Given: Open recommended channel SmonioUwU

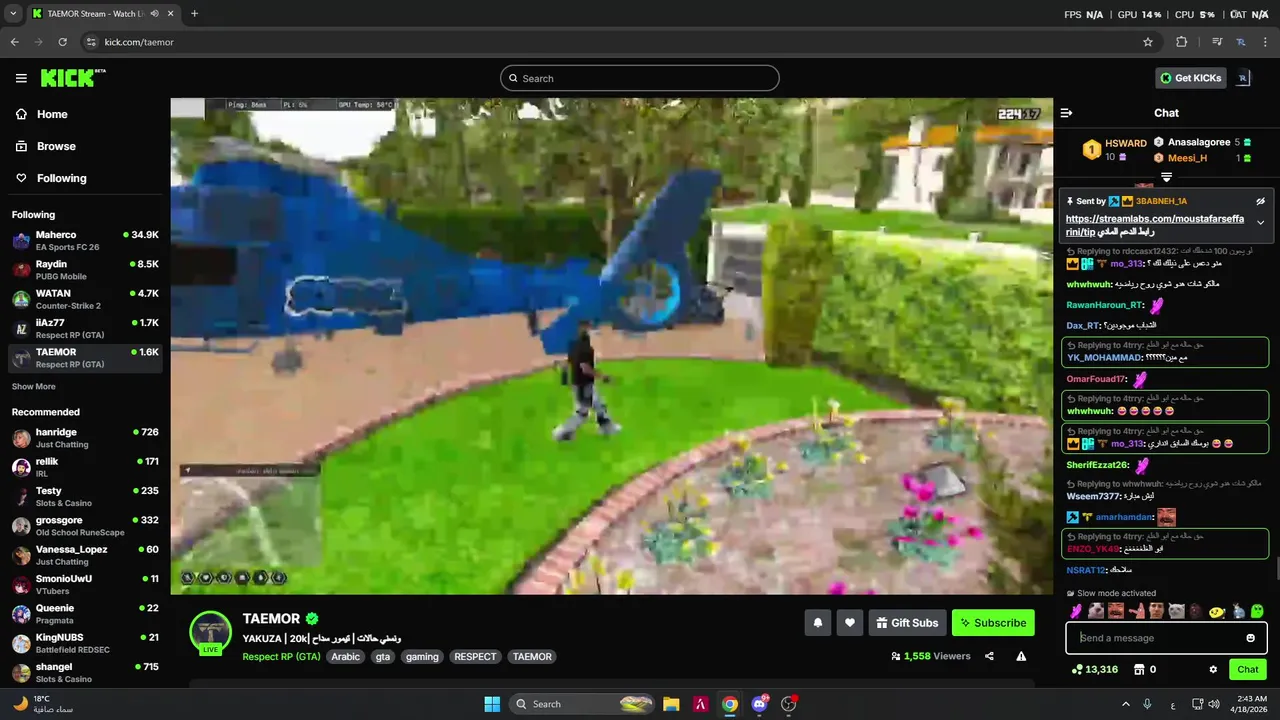Looking at the screenshot, I should [85, 584].
